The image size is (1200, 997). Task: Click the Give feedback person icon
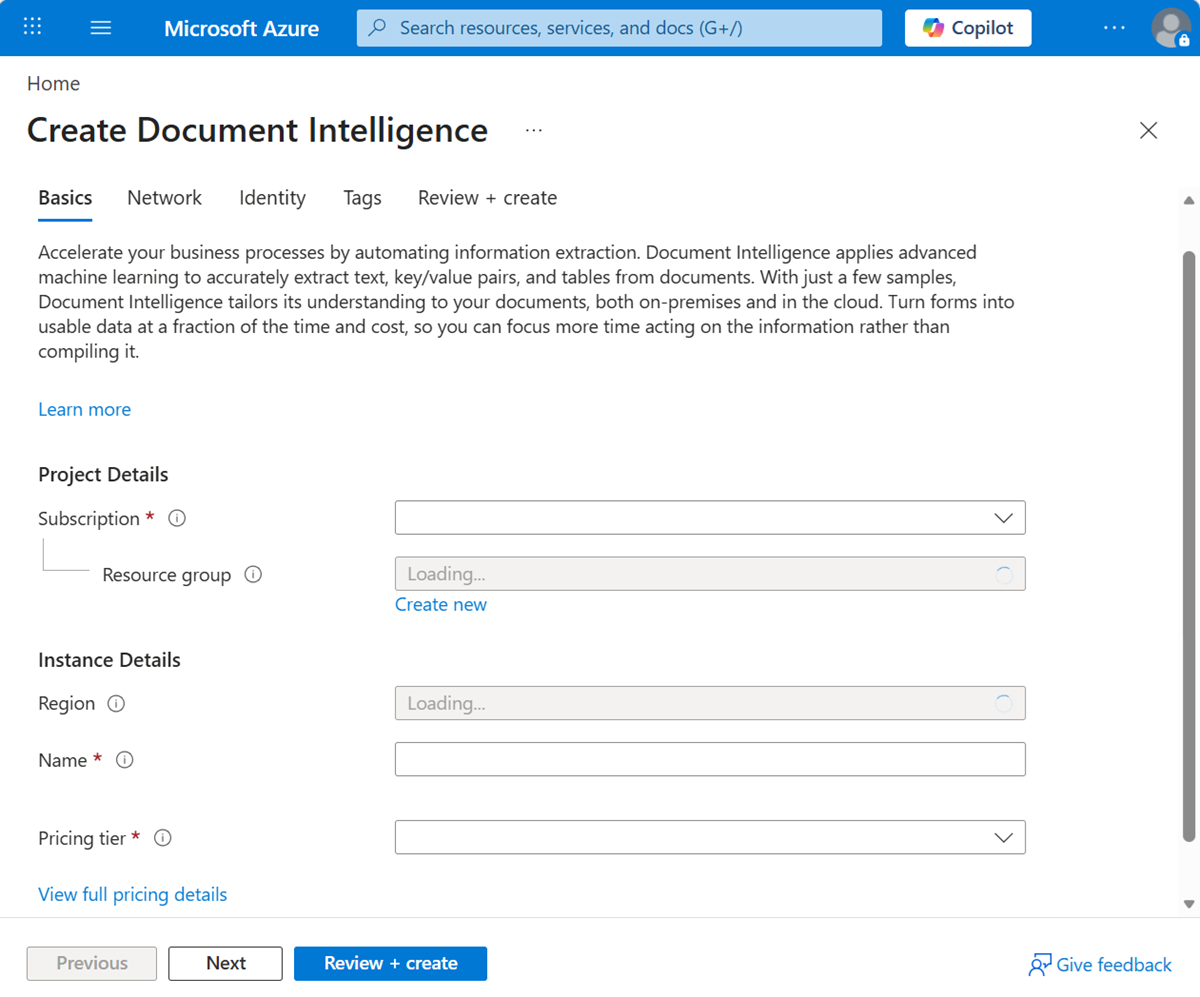(1040, 965)
